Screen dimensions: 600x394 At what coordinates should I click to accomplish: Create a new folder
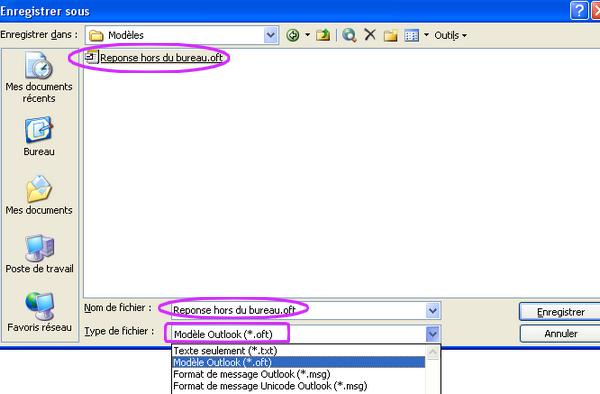point(391,36)
